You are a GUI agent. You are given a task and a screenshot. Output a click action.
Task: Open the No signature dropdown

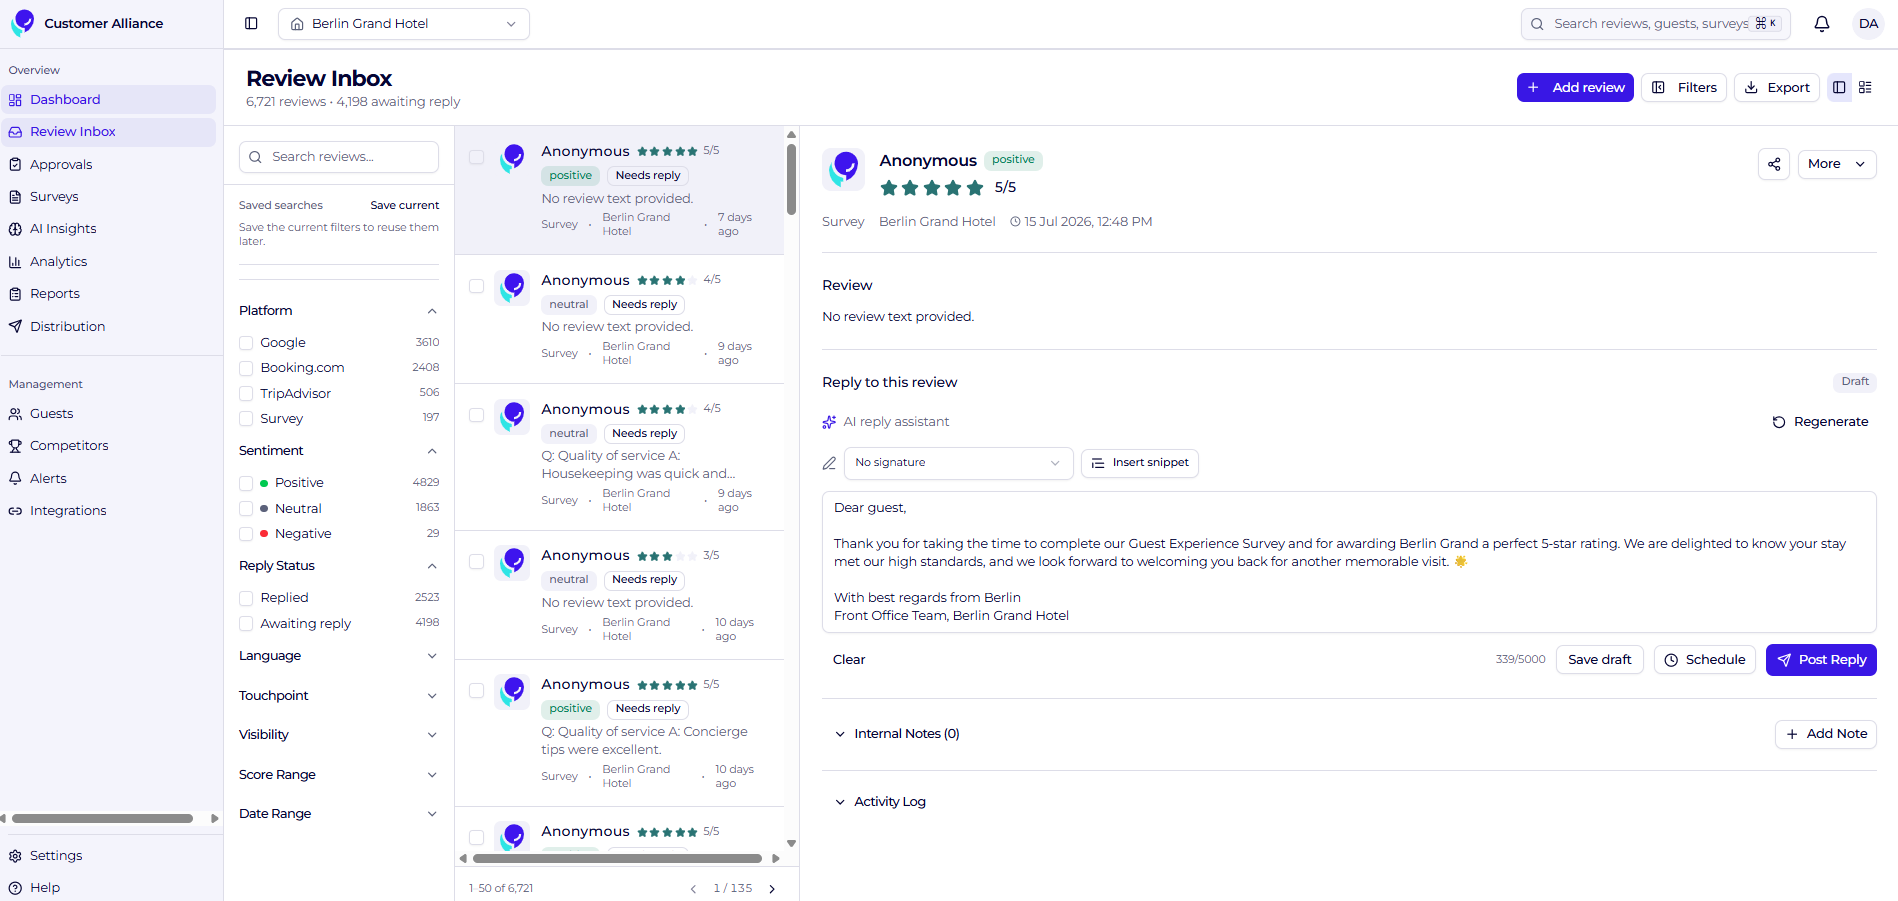tap(958, 463)
